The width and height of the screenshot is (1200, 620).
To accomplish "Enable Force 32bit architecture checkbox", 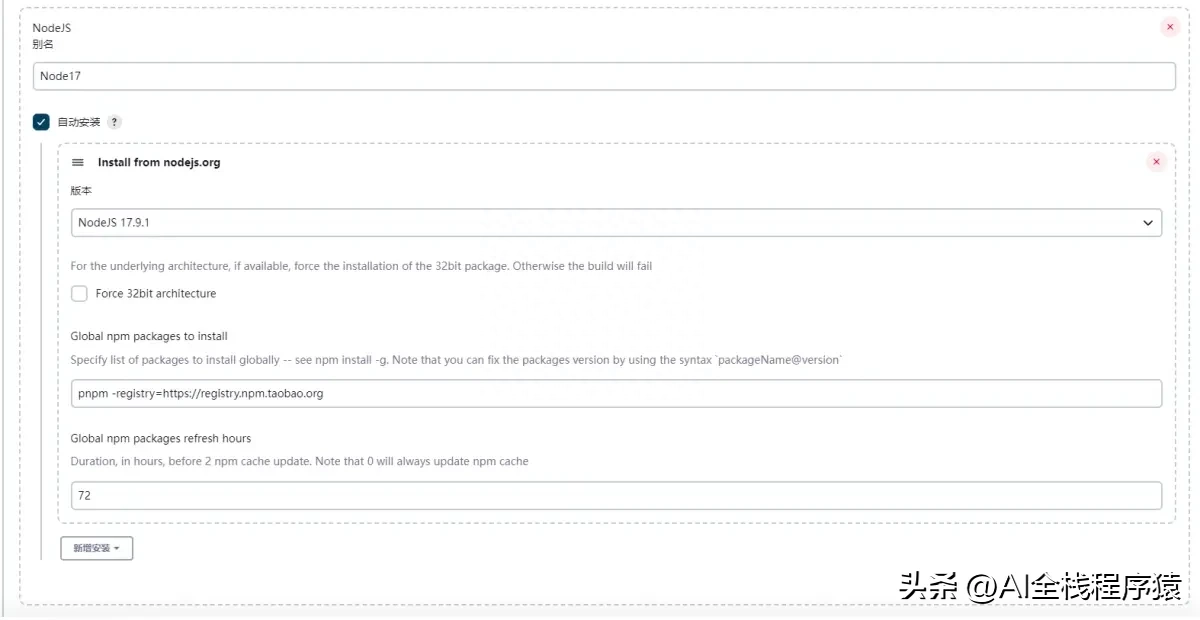I will point(79,294).
